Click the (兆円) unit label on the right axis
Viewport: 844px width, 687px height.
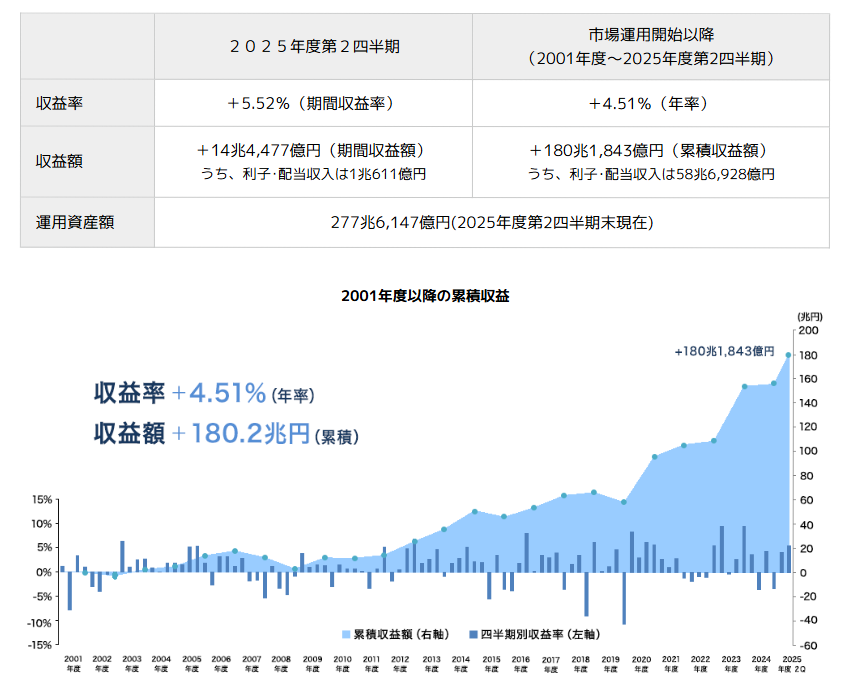[x=808, y=316]
